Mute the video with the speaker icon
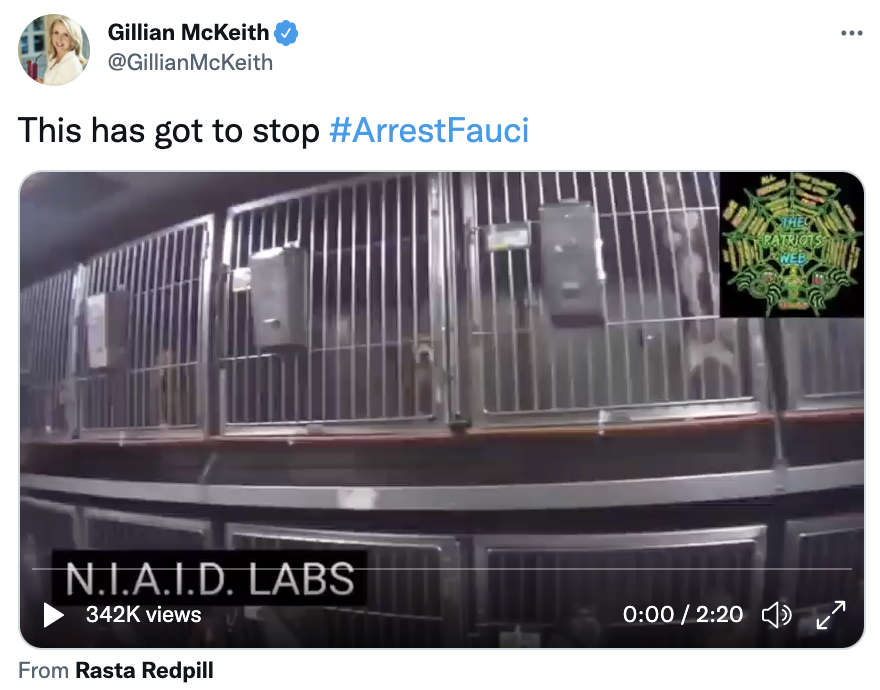Screen dimensions: 880x690 pos(777,615)
